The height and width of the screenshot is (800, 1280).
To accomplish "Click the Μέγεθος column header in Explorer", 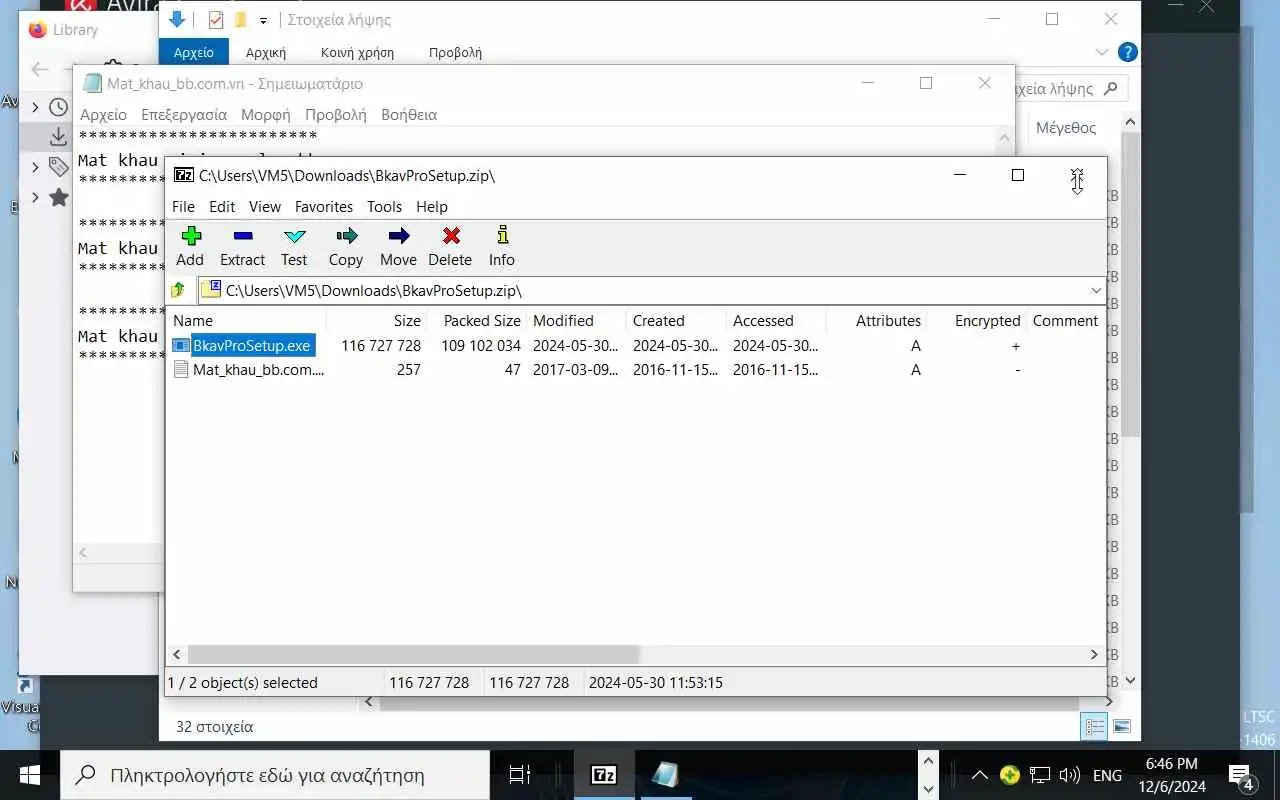I will click(x=1066, y=127).
